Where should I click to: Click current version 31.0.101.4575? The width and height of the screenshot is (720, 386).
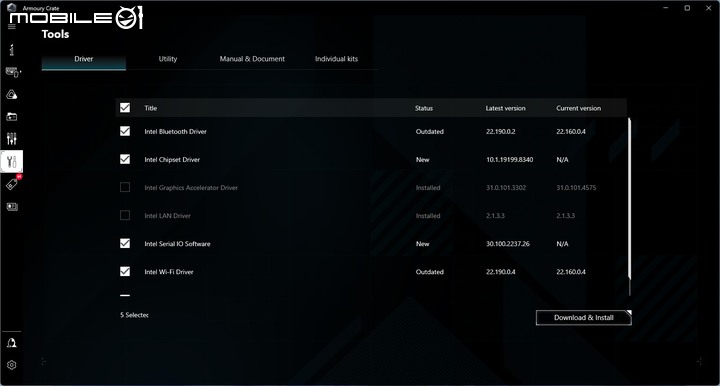tap(576, 188)
